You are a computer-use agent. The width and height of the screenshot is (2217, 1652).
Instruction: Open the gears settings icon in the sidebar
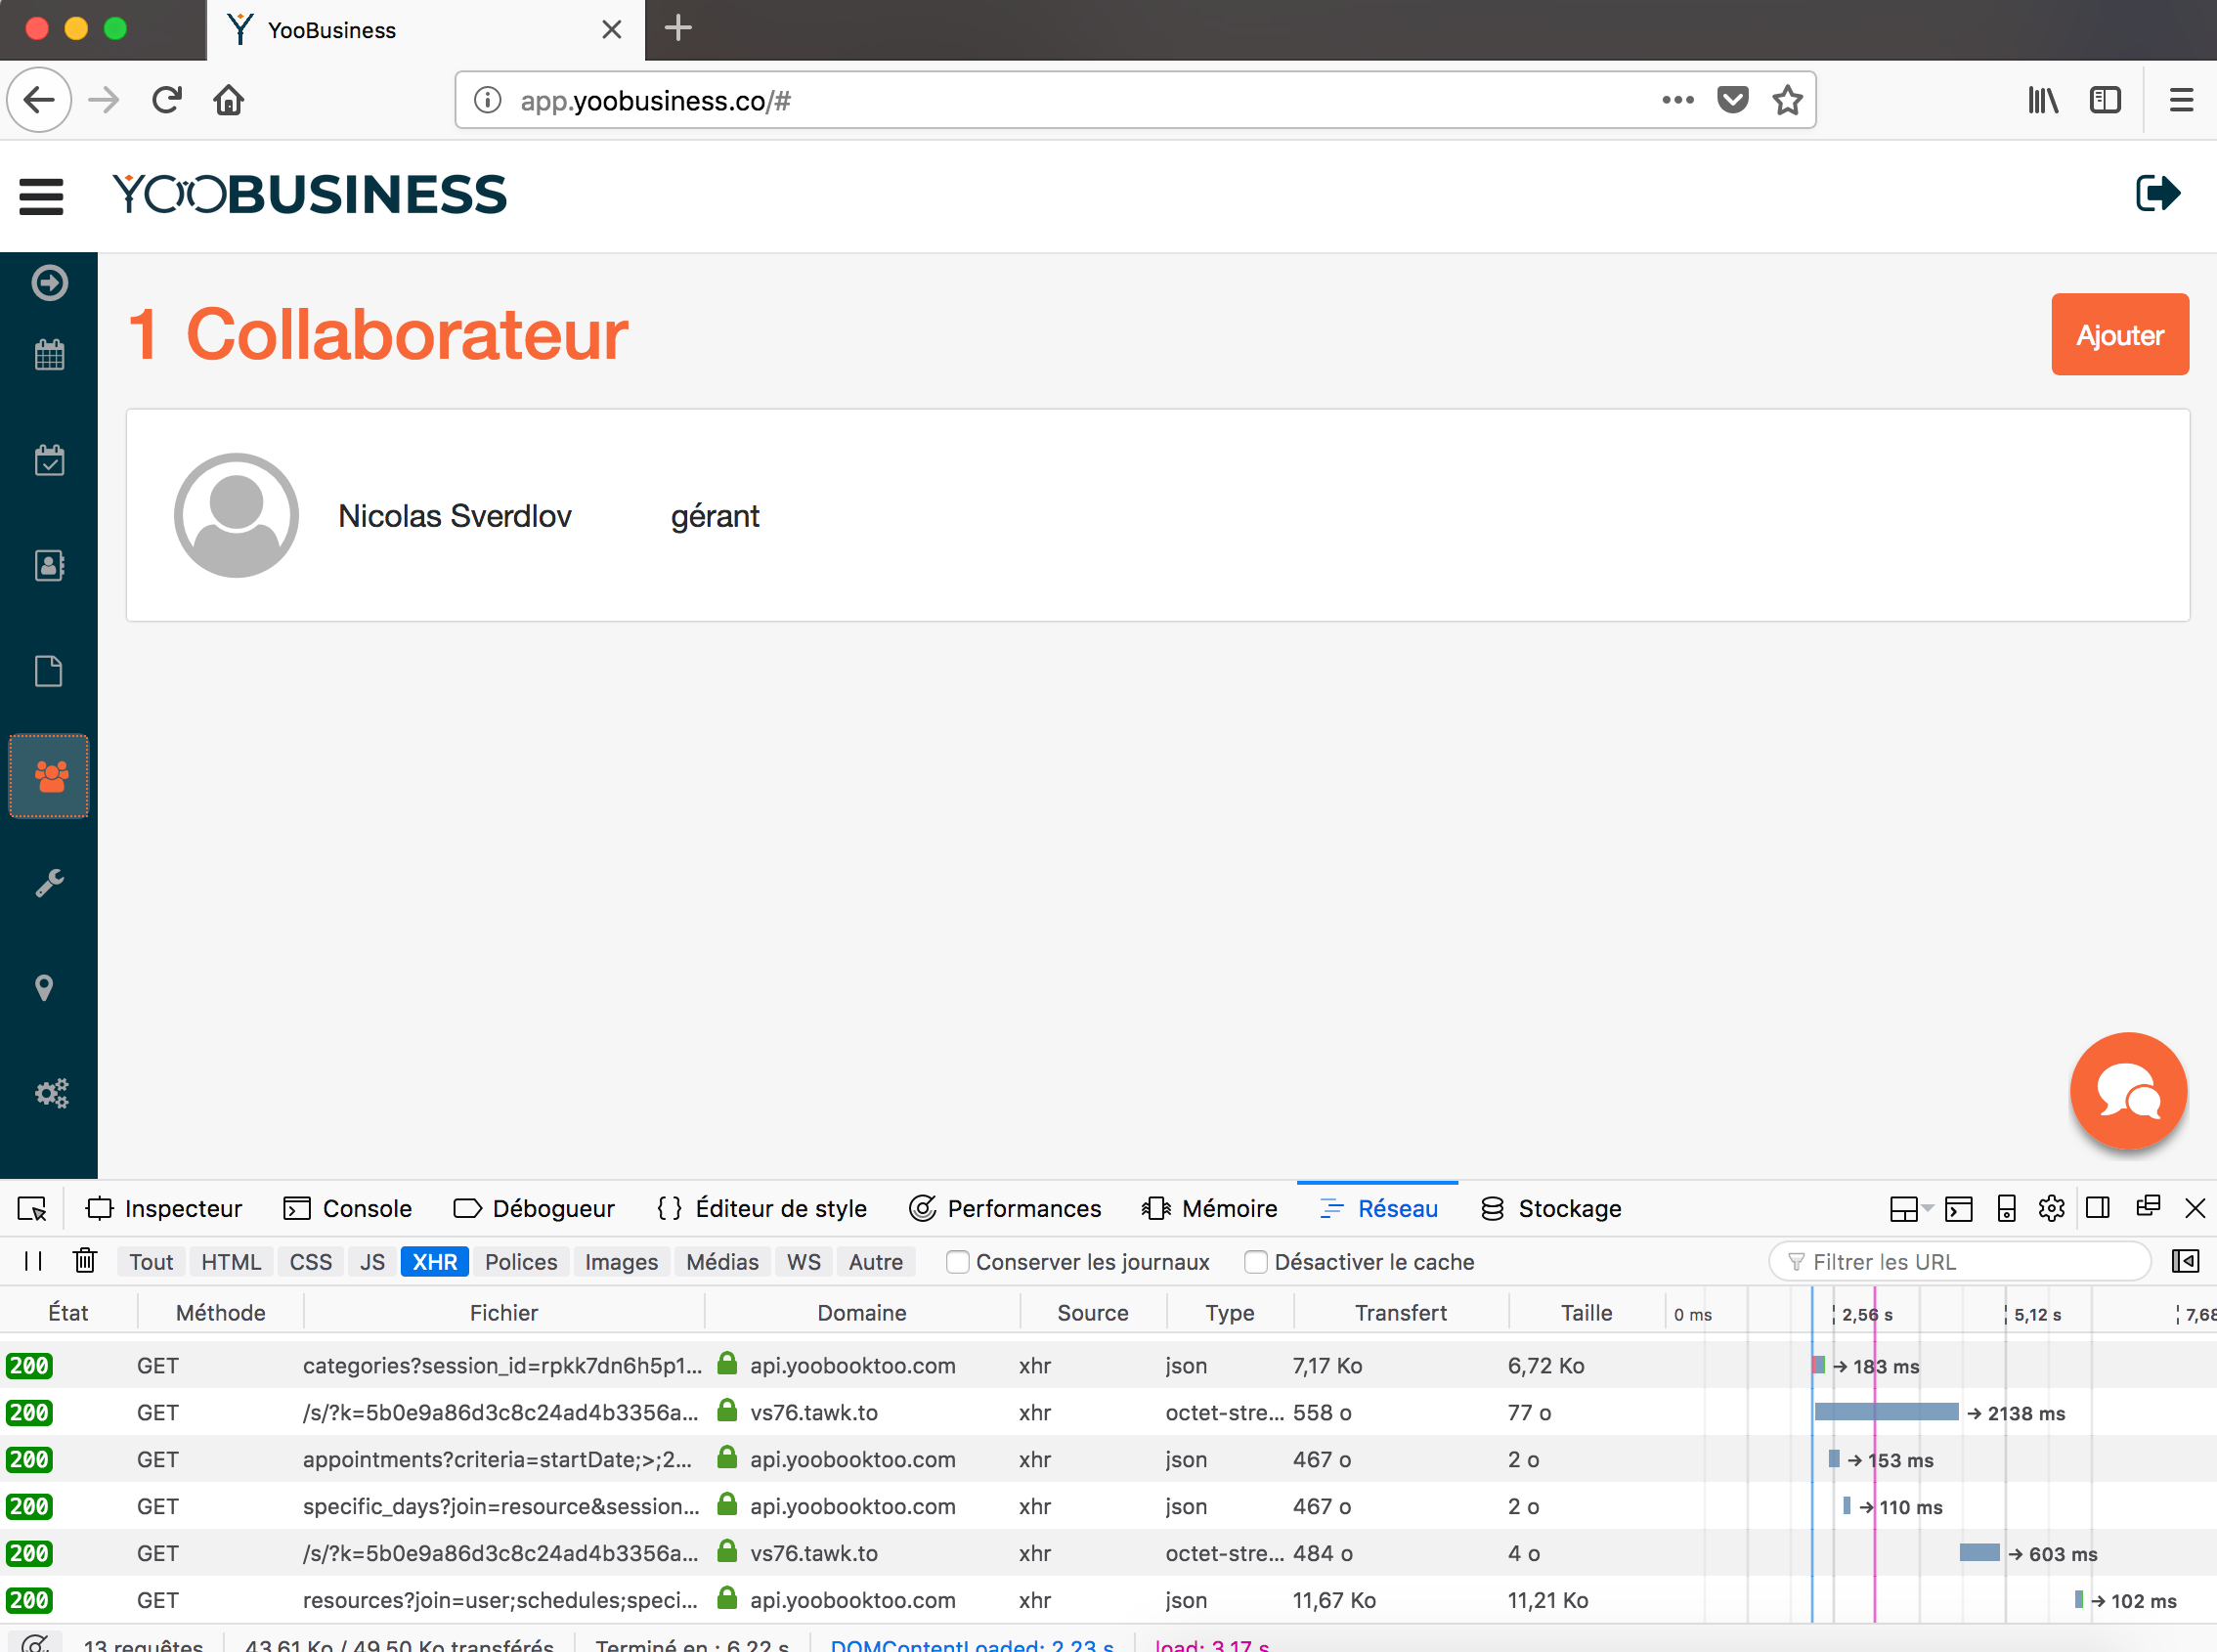coord(51,1093)
